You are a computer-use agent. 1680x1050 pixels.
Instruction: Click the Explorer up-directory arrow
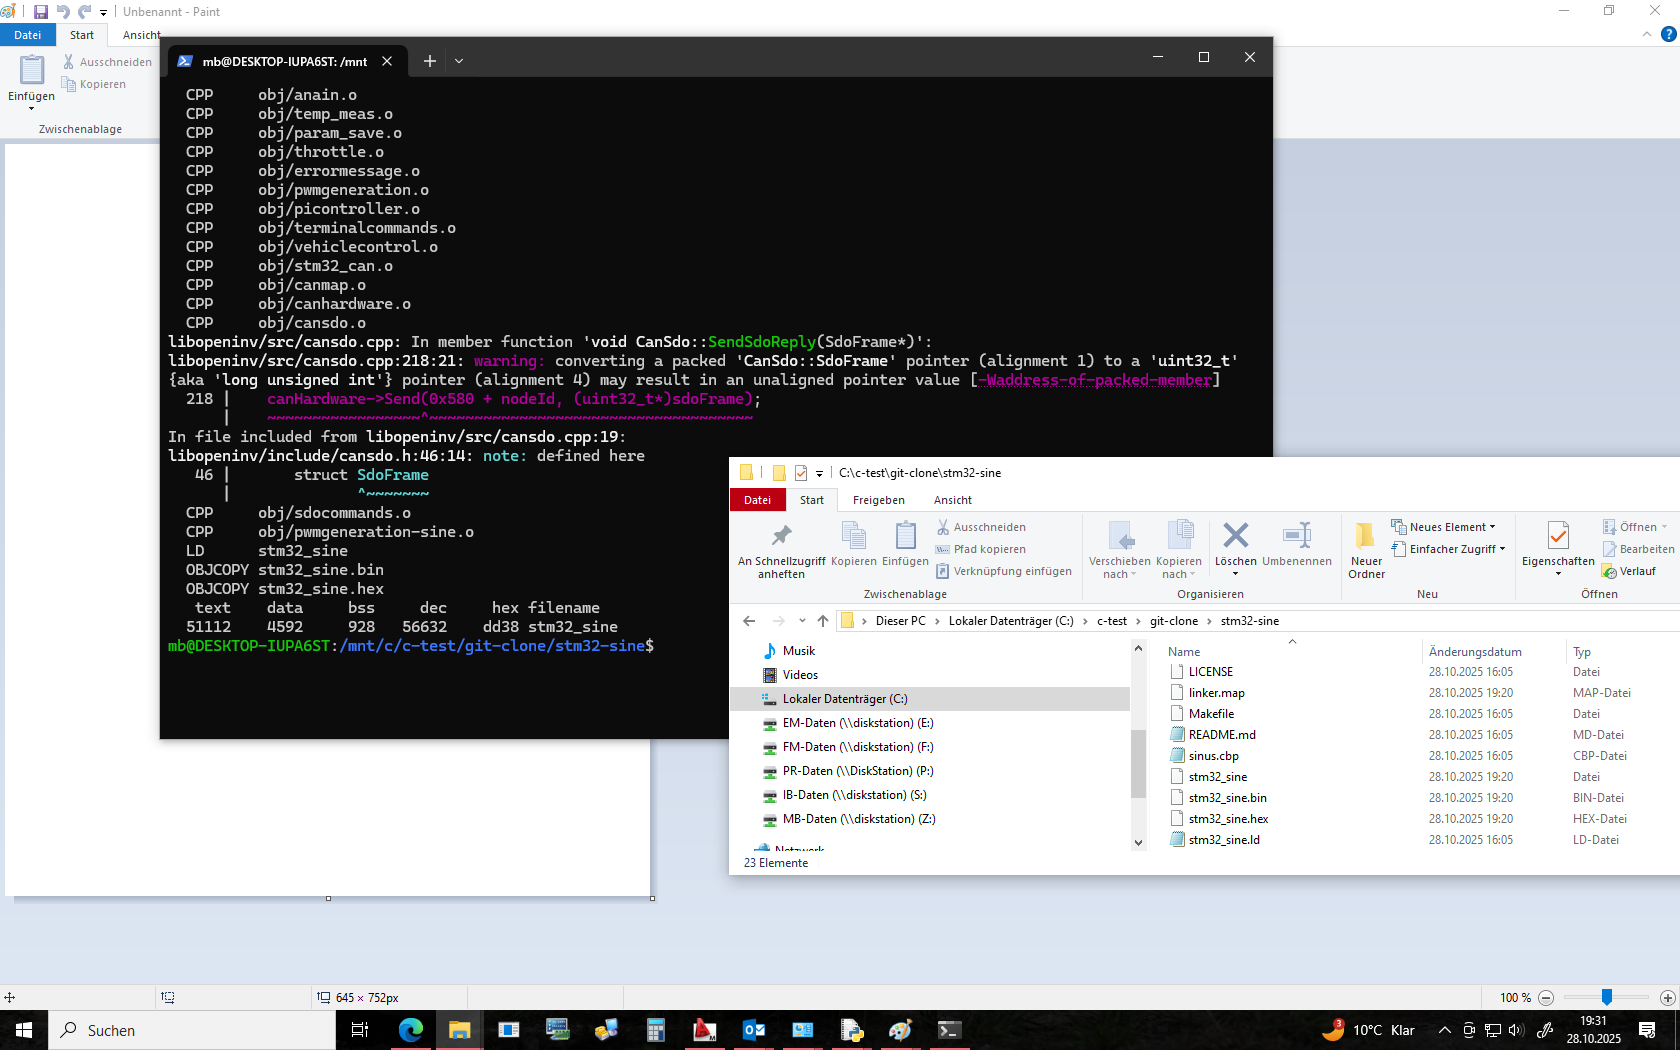pos(822,621)
